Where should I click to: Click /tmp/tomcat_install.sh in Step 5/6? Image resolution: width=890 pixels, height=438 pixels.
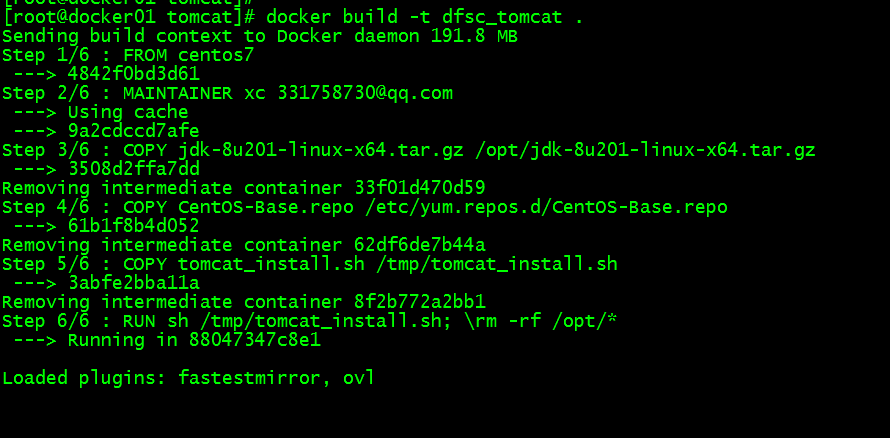click(497, 264)
